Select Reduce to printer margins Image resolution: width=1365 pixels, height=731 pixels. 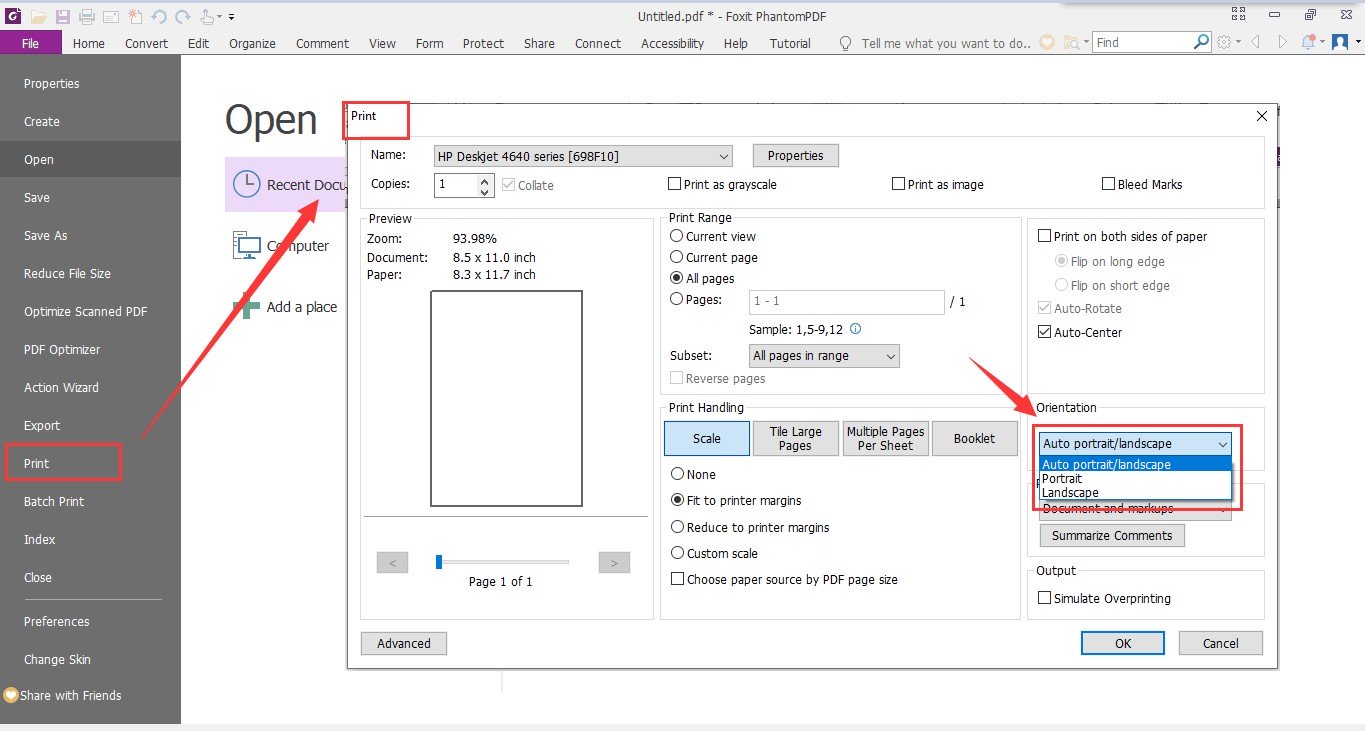(x=678, y=527)
